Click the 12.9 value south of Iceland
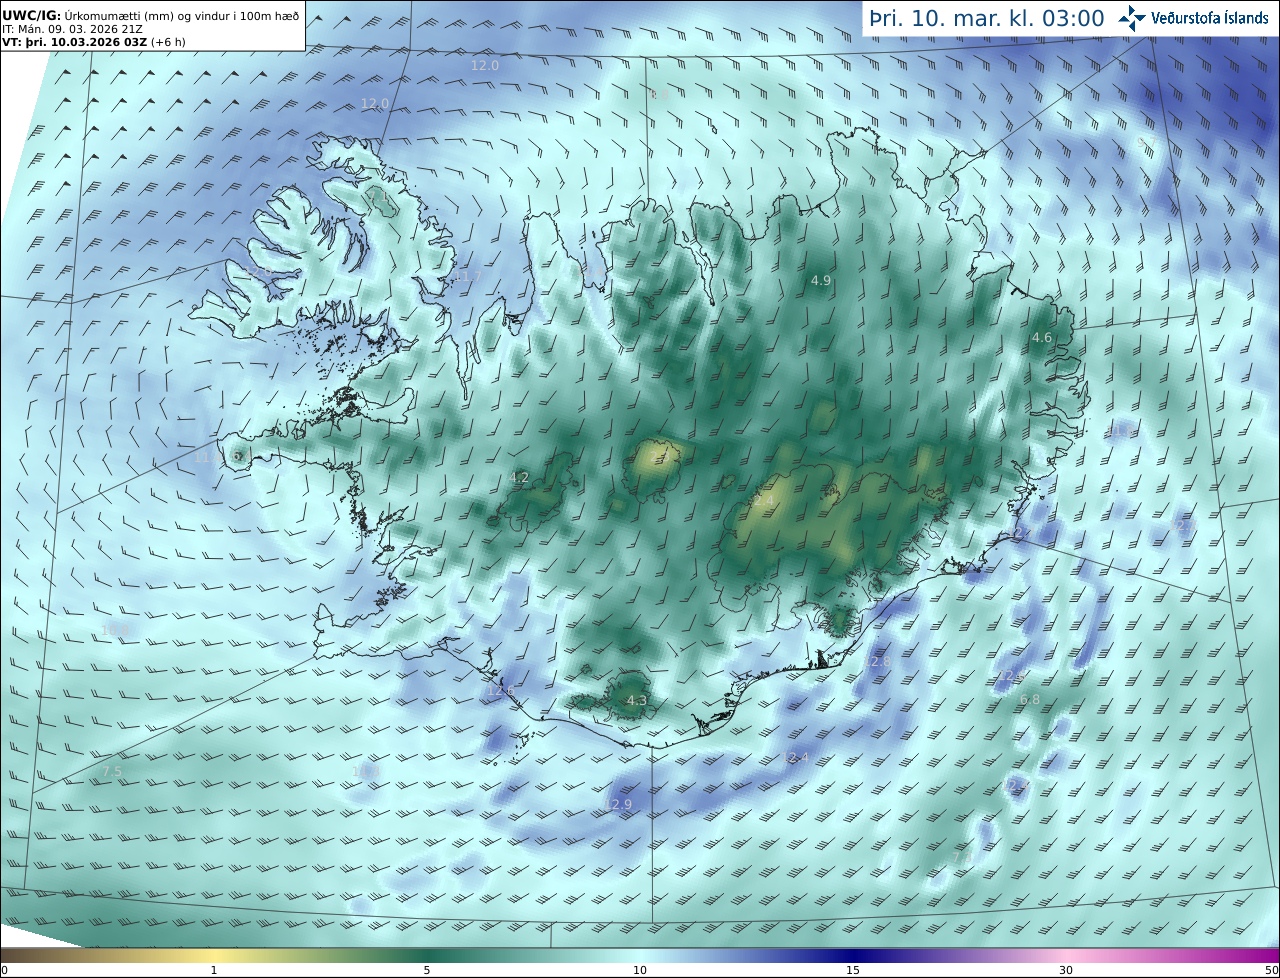The height and width of the screenshot is (978, 1280). [x=619, y=805]
